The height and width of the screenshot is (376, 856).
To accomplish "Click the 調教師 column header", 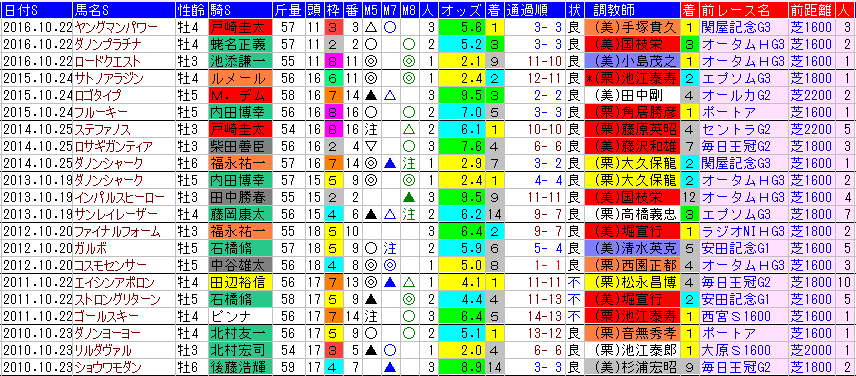I will pos(632,10).
